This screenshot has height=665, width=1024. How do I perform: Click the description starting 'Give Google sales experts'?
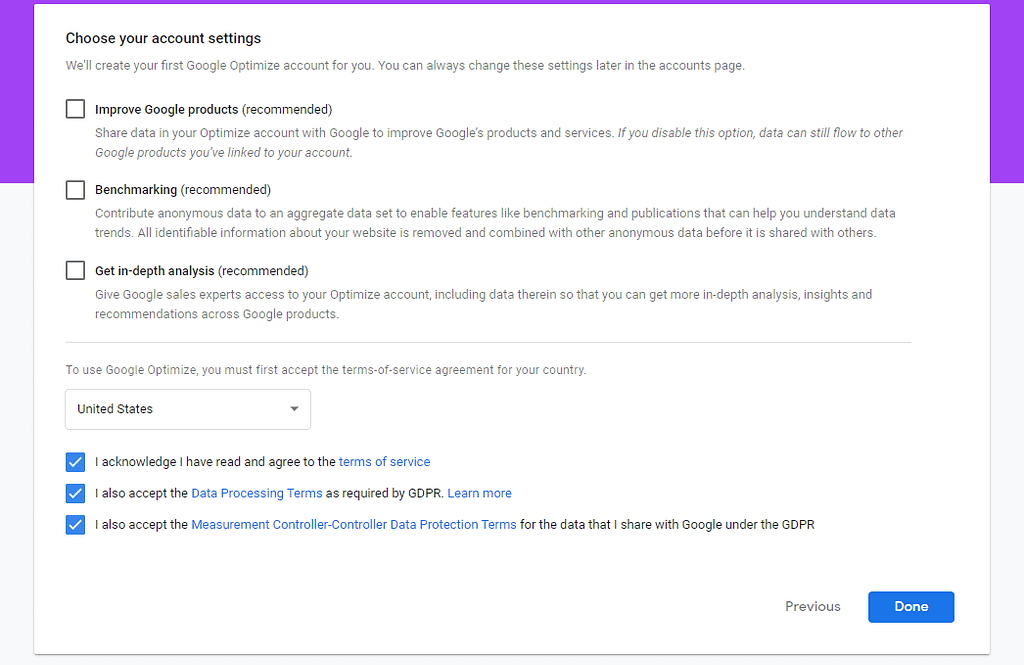coord(483,304)
